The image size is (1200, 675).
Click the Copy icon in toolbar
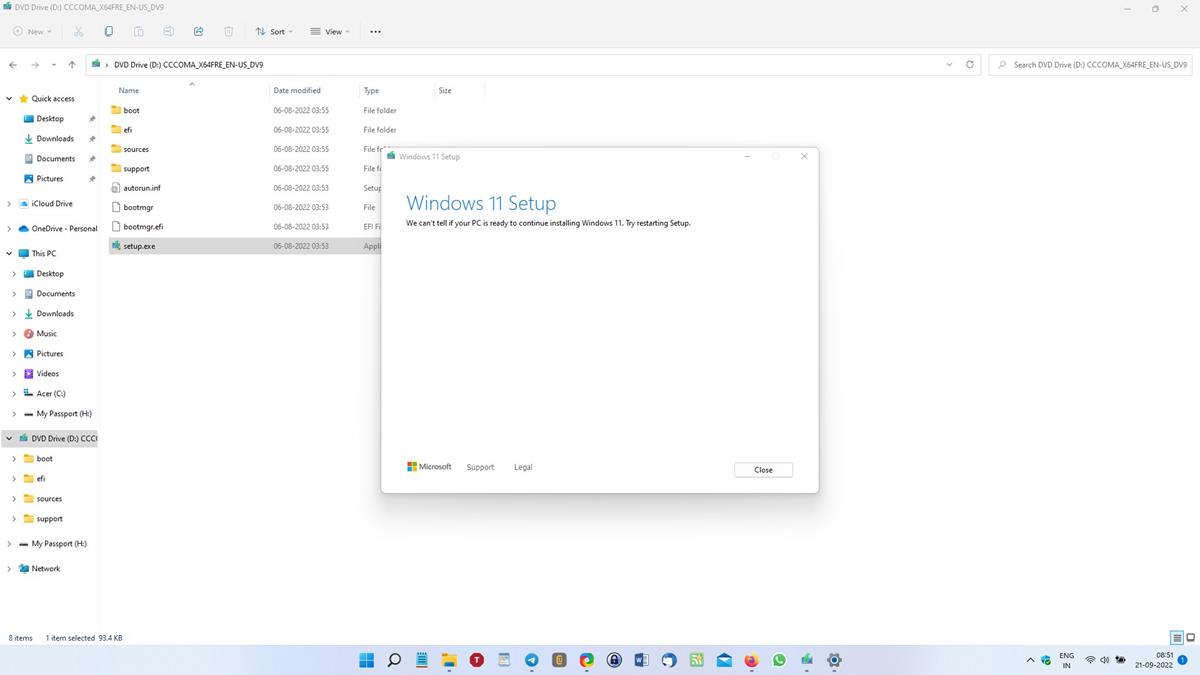pos(109,32)
